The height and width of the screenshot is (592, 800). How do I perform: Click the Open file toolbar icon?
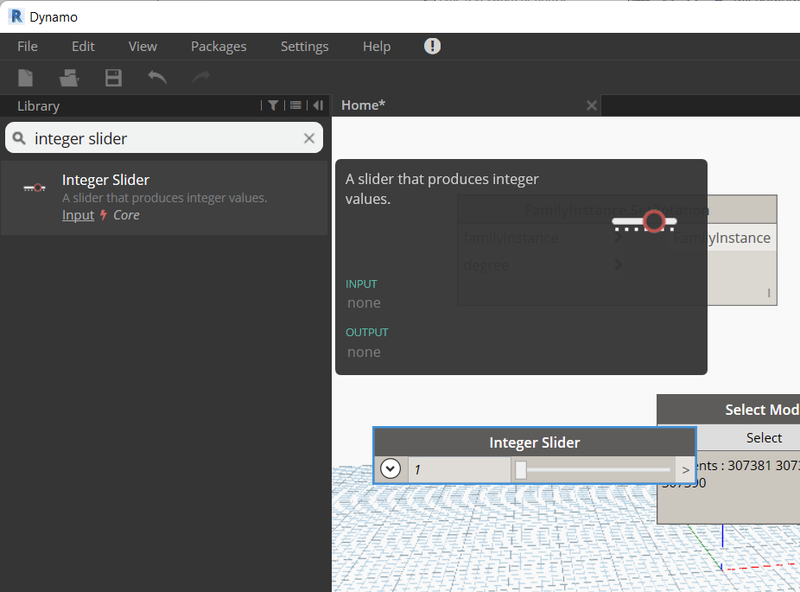coord(69,78)
